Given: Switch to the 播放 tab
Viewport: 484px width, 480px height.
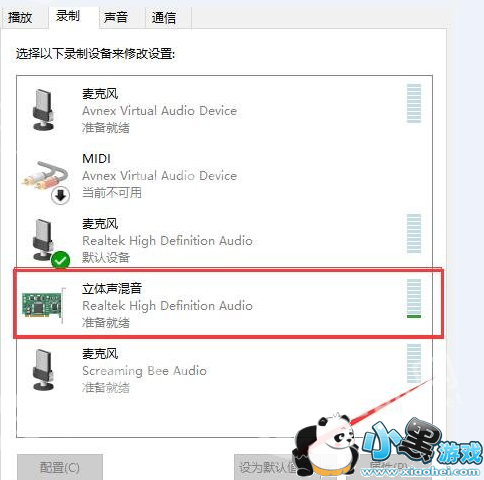Looking at the screenshot, I should coord(21,17).
